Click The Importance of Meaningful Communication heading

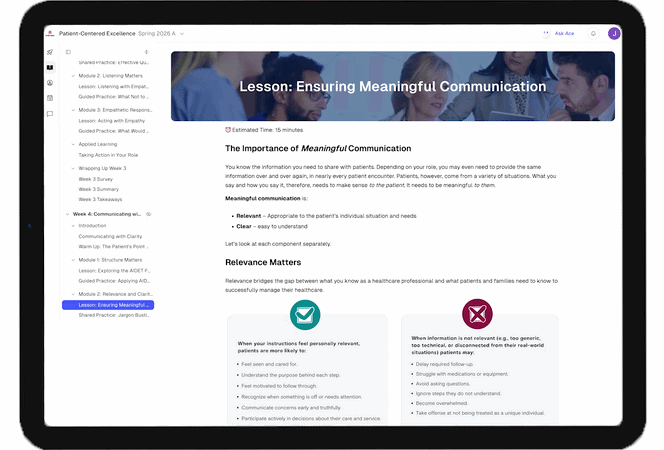point(318,149)
